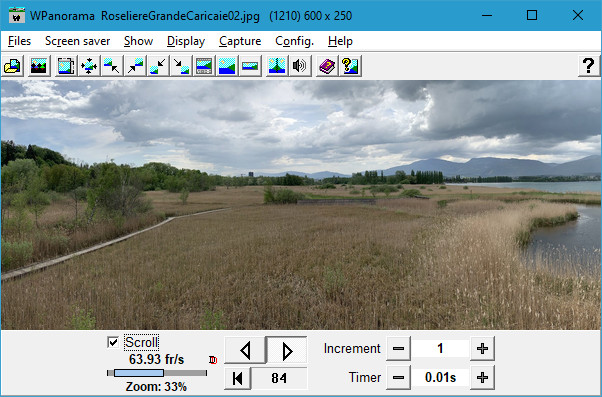
Task: Open the Capture menu
Action: point(240,41)
